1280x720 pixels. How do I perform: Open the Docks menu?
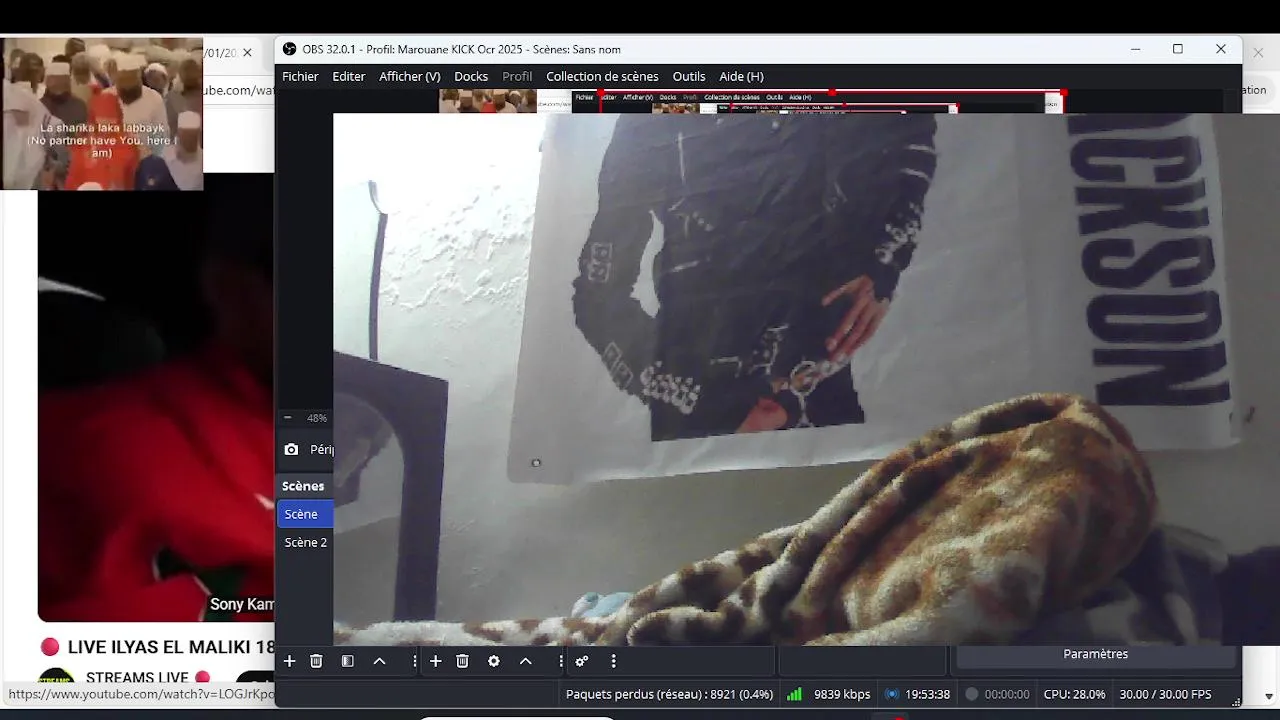(471, 76)
